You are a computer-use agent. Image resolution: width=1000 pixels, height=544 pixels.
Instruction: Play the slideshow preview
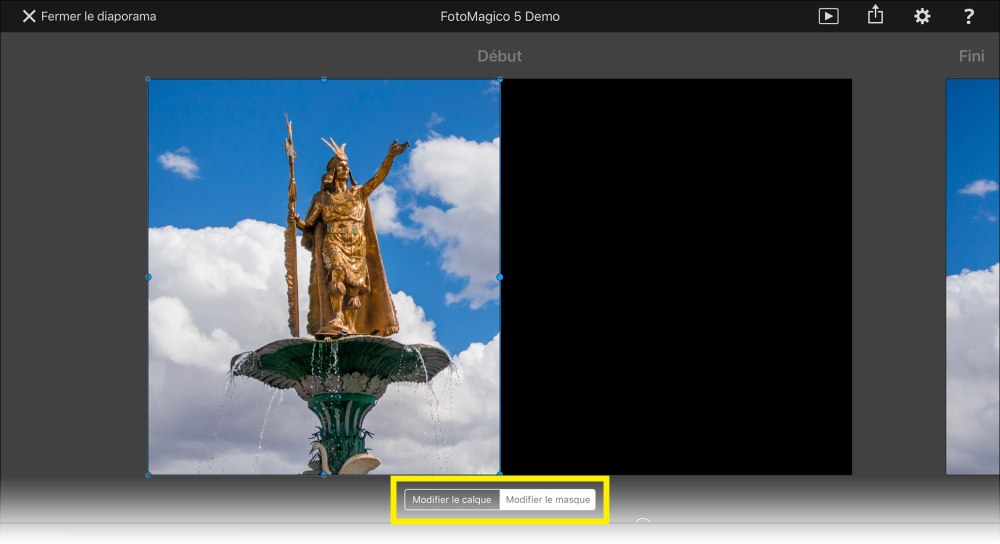[x=828, y=17]
